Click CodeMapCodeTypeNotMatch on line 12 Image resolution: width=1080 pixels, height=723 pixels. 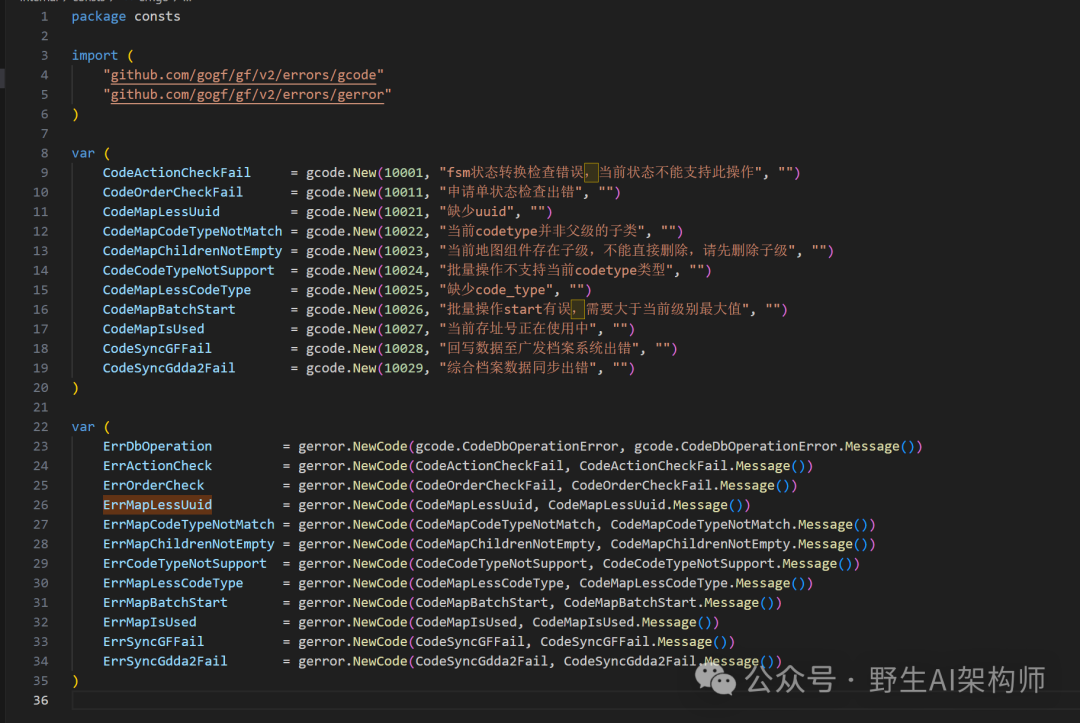(x=192, y=231)
